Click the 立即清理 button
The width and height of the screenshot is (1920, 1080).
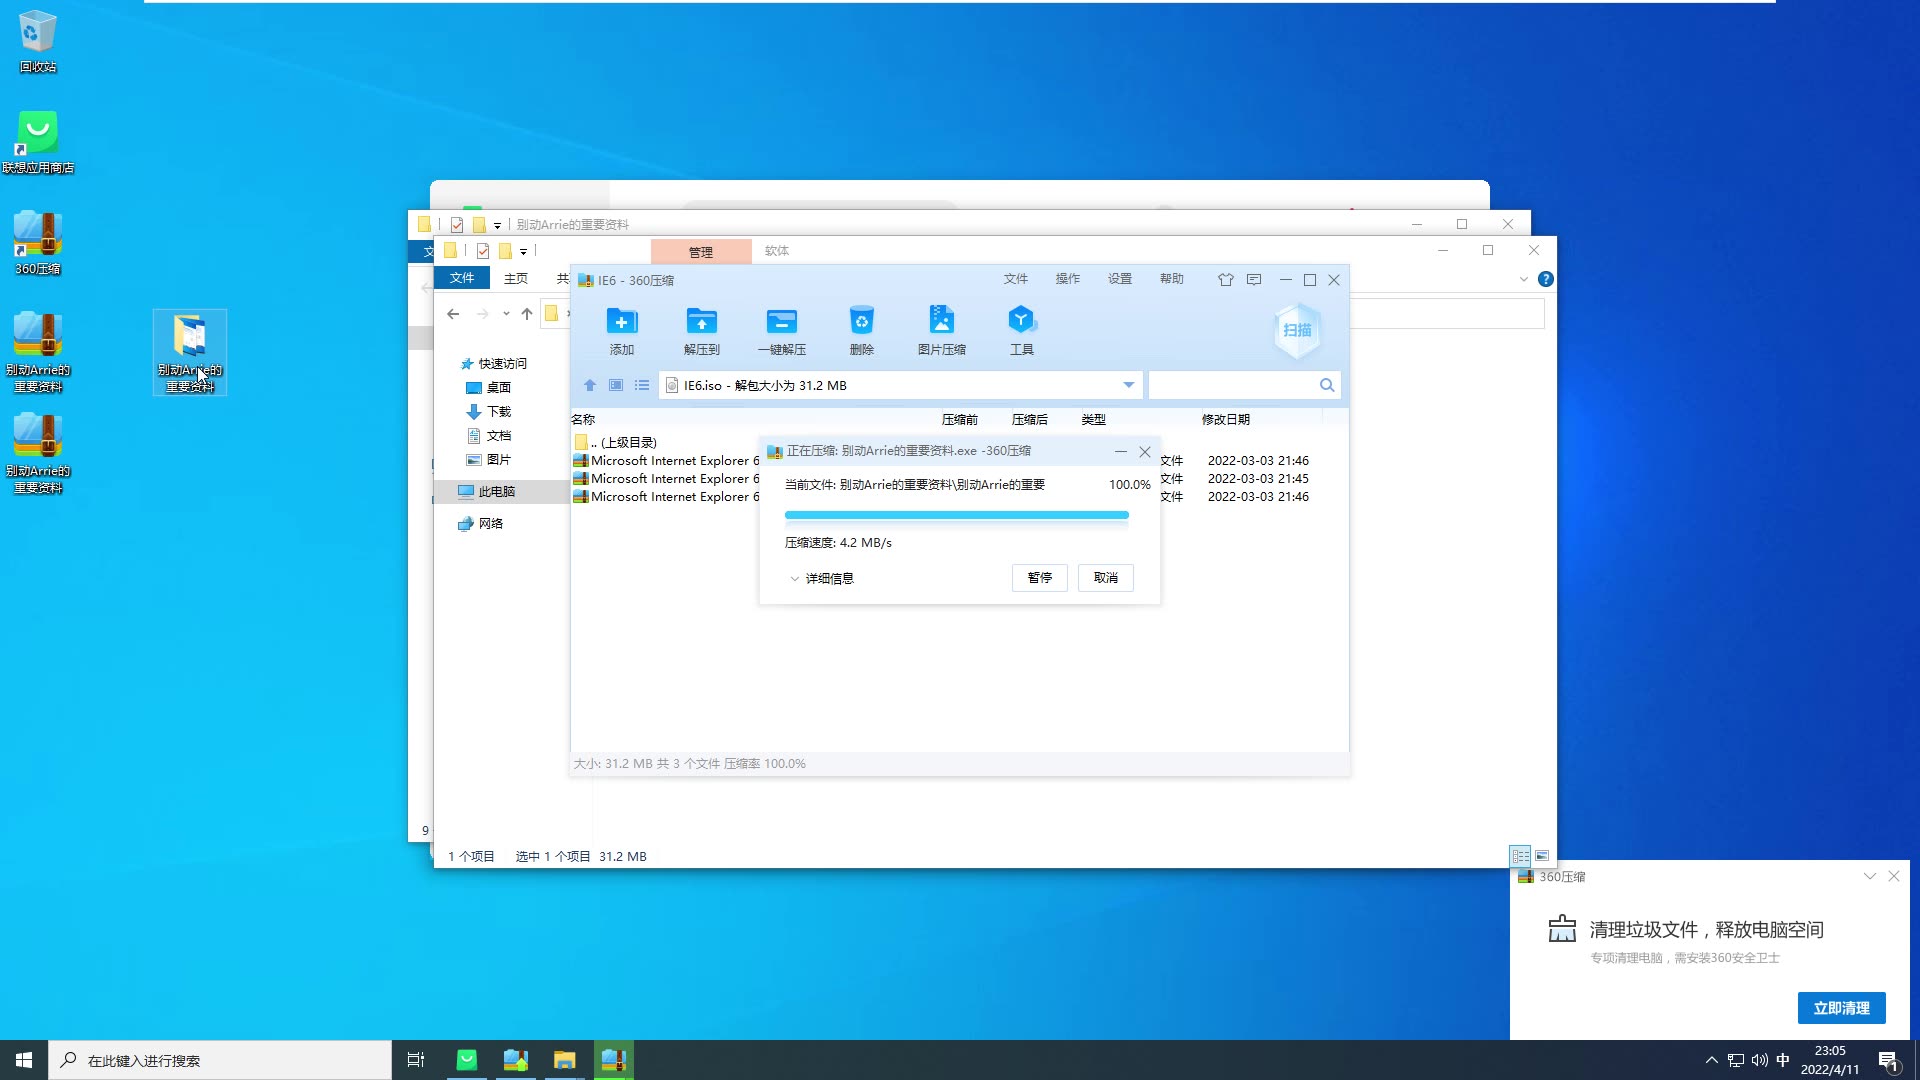click(1842, 1008)
